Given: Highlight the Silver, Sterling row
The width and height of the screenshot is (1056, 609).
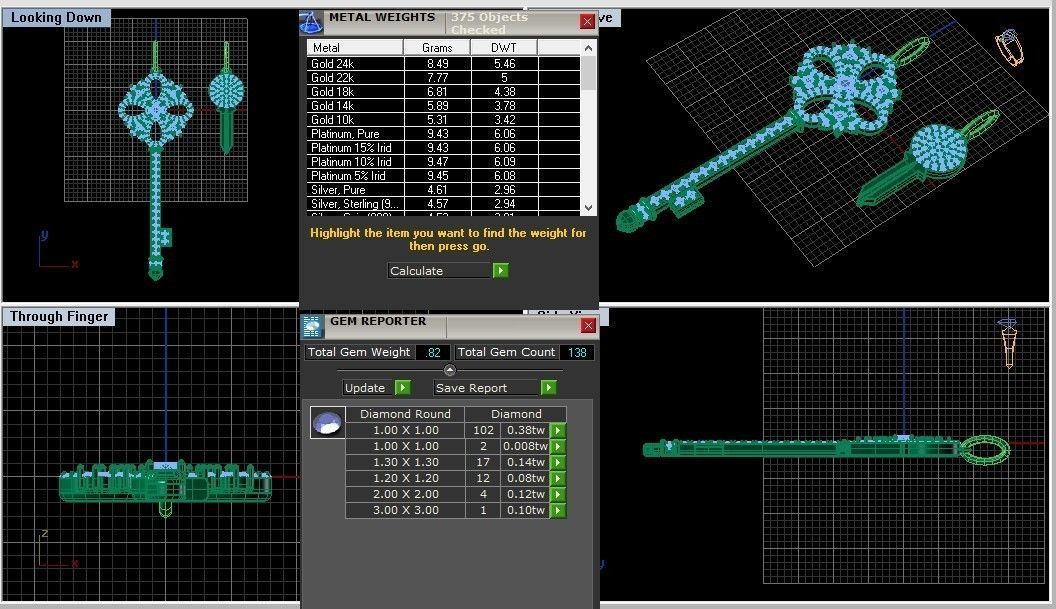Looking at the screenshot, I should point(444,203).
